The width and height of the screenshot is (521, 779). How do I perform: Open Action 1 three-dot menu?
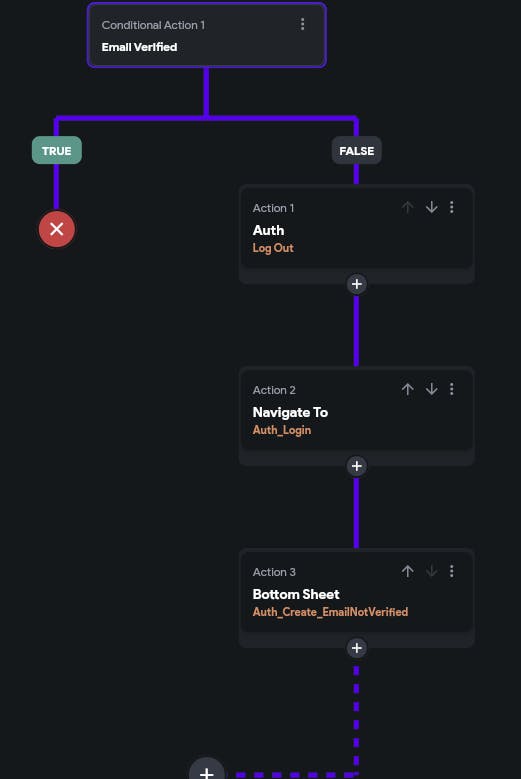click(x=451, y=207)
